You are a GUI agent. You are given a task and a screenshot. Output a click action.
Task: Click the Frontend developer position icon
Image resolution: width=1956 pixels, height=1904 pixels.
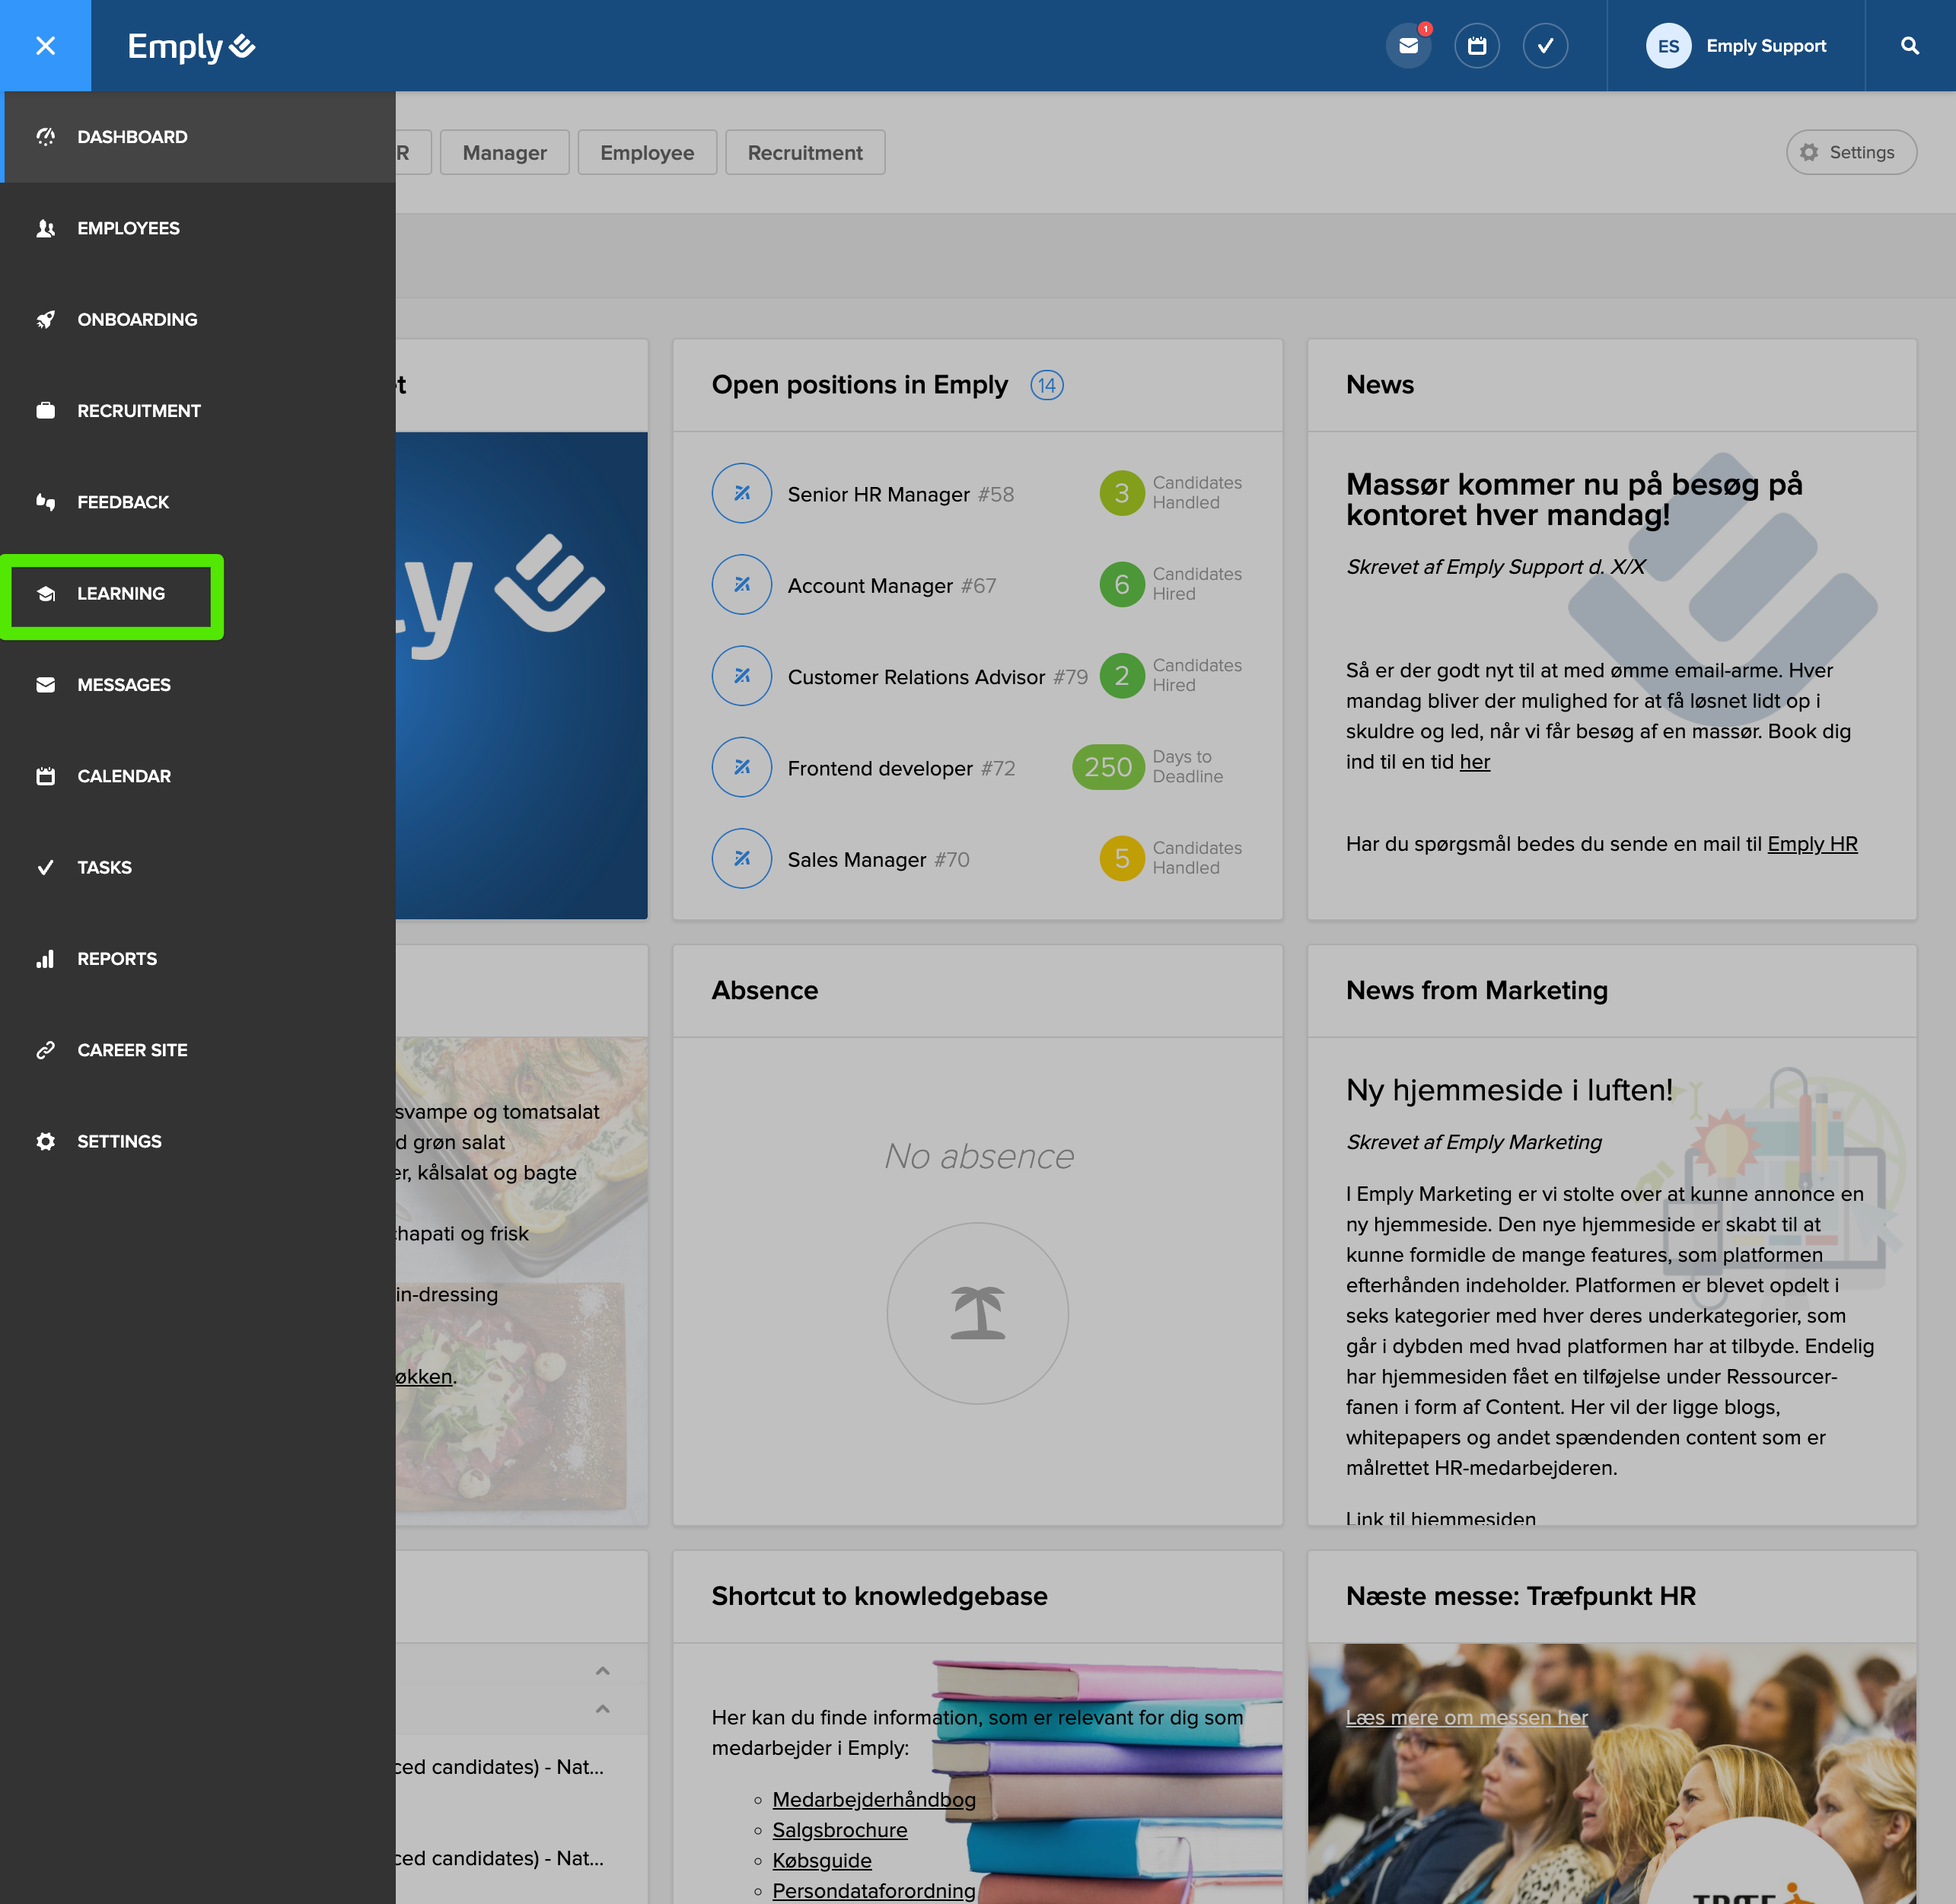741,767
